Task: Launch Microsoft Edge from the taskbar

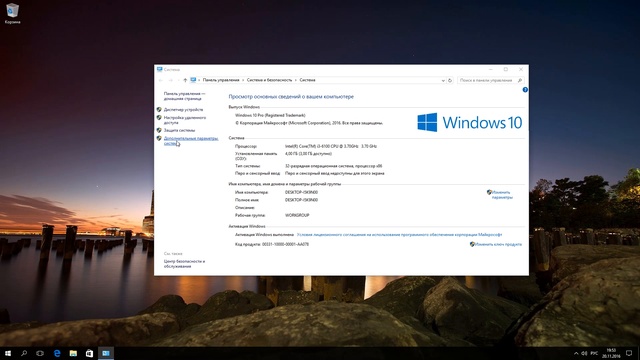Action: (57, 353)
